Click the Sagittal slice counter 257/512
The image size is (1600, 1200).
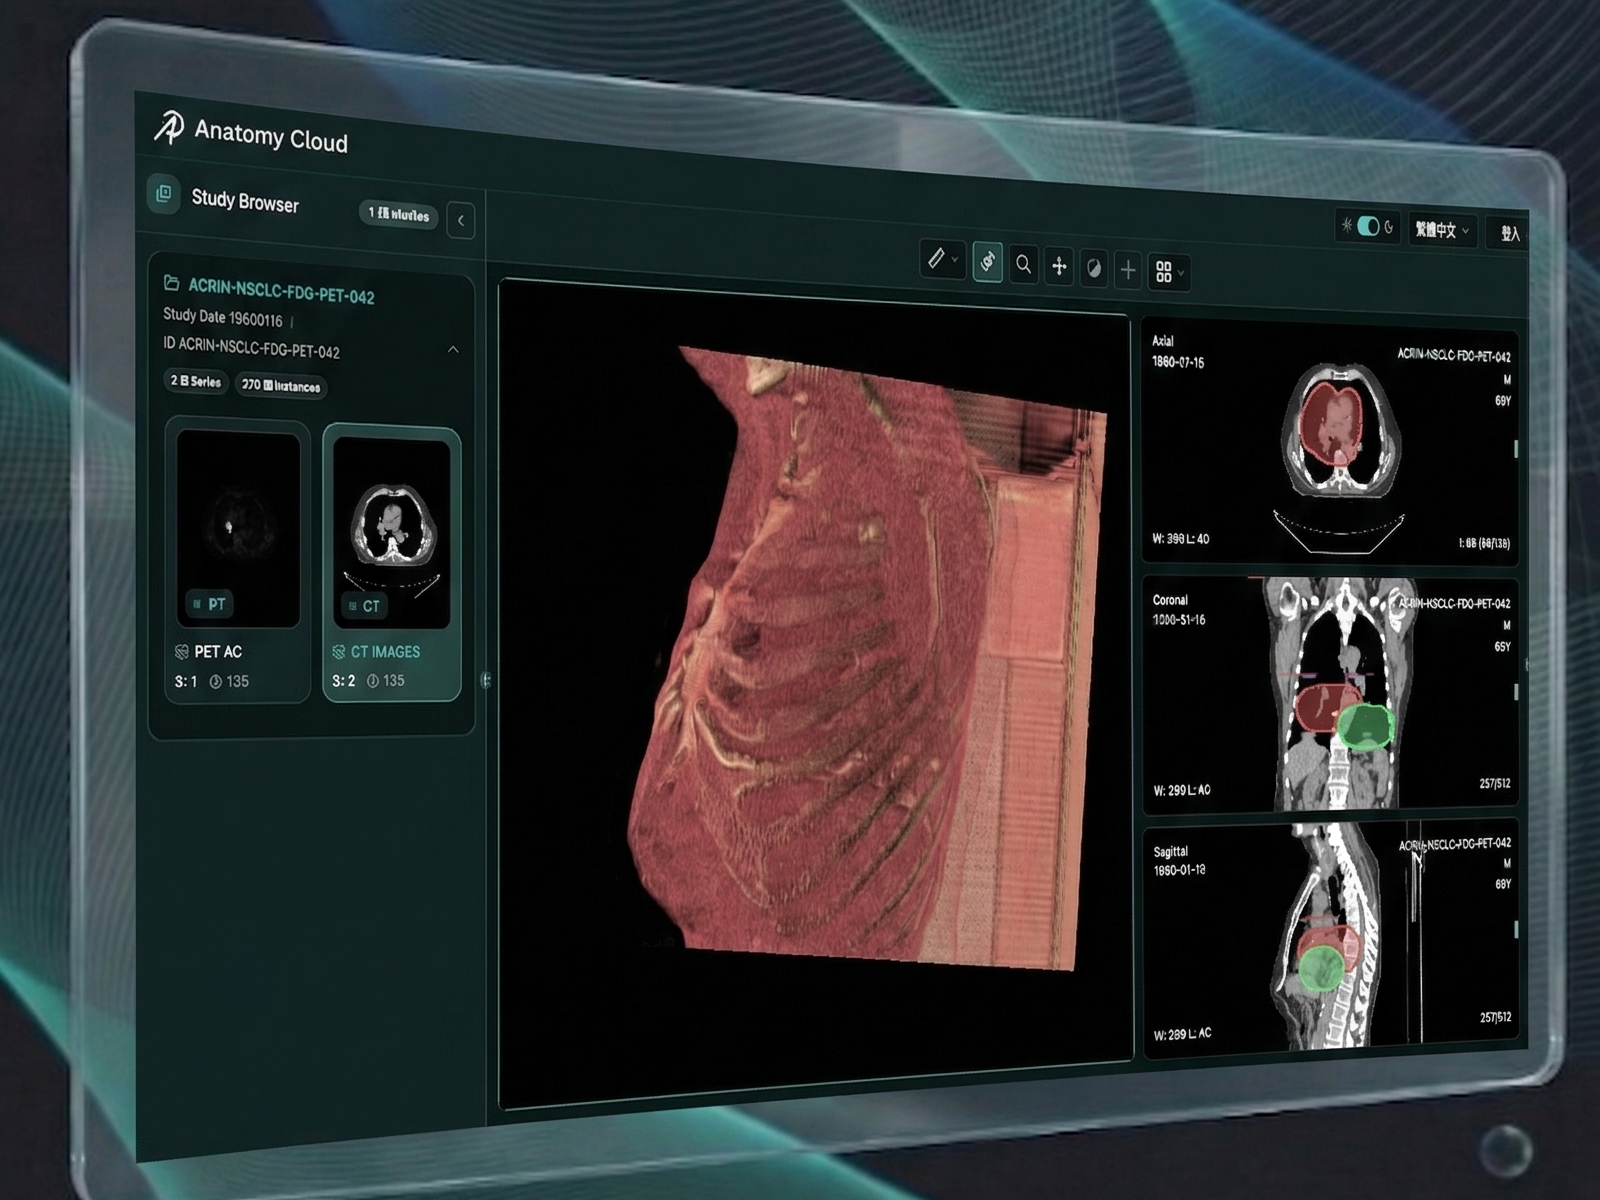coord(1496,1017)
